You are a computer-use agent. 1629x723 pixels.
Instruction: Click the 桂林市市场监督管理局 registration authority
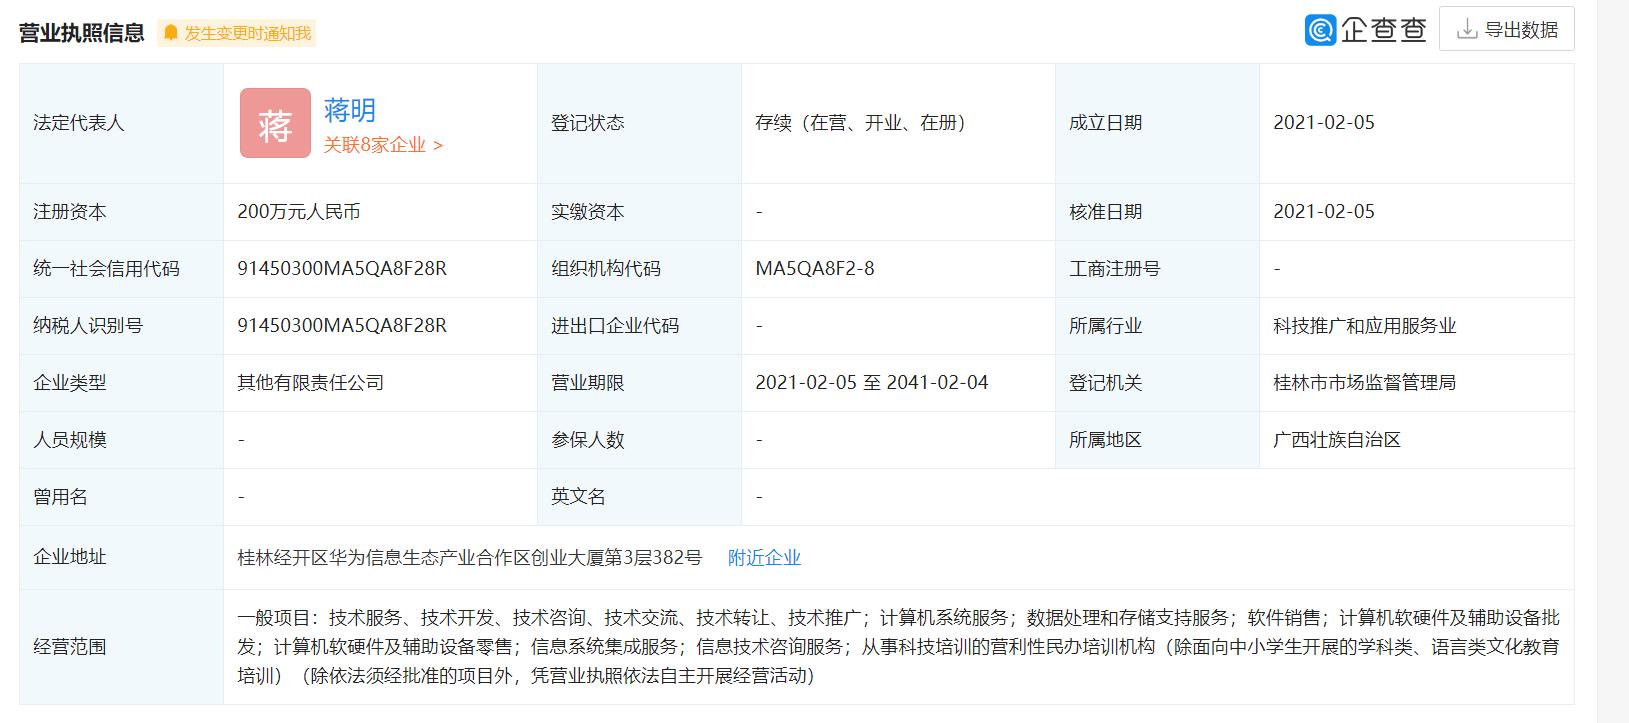[x=1364, y=383]
